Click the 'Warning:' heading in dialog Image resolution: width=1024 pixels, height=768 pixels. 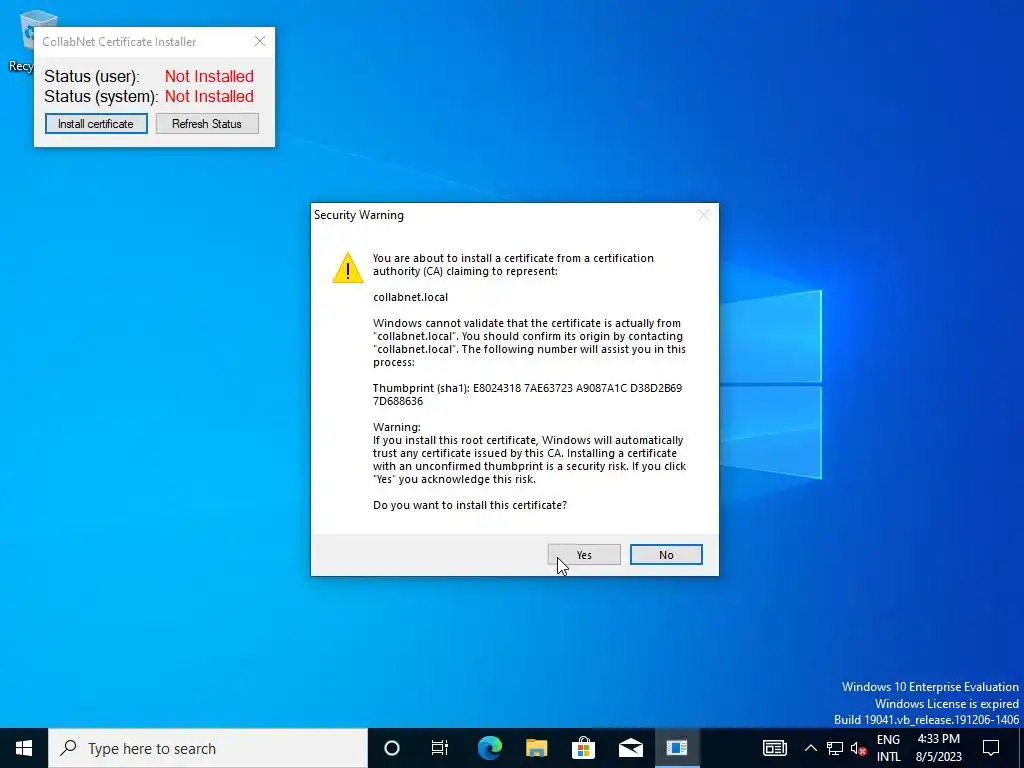click(396, 427)
